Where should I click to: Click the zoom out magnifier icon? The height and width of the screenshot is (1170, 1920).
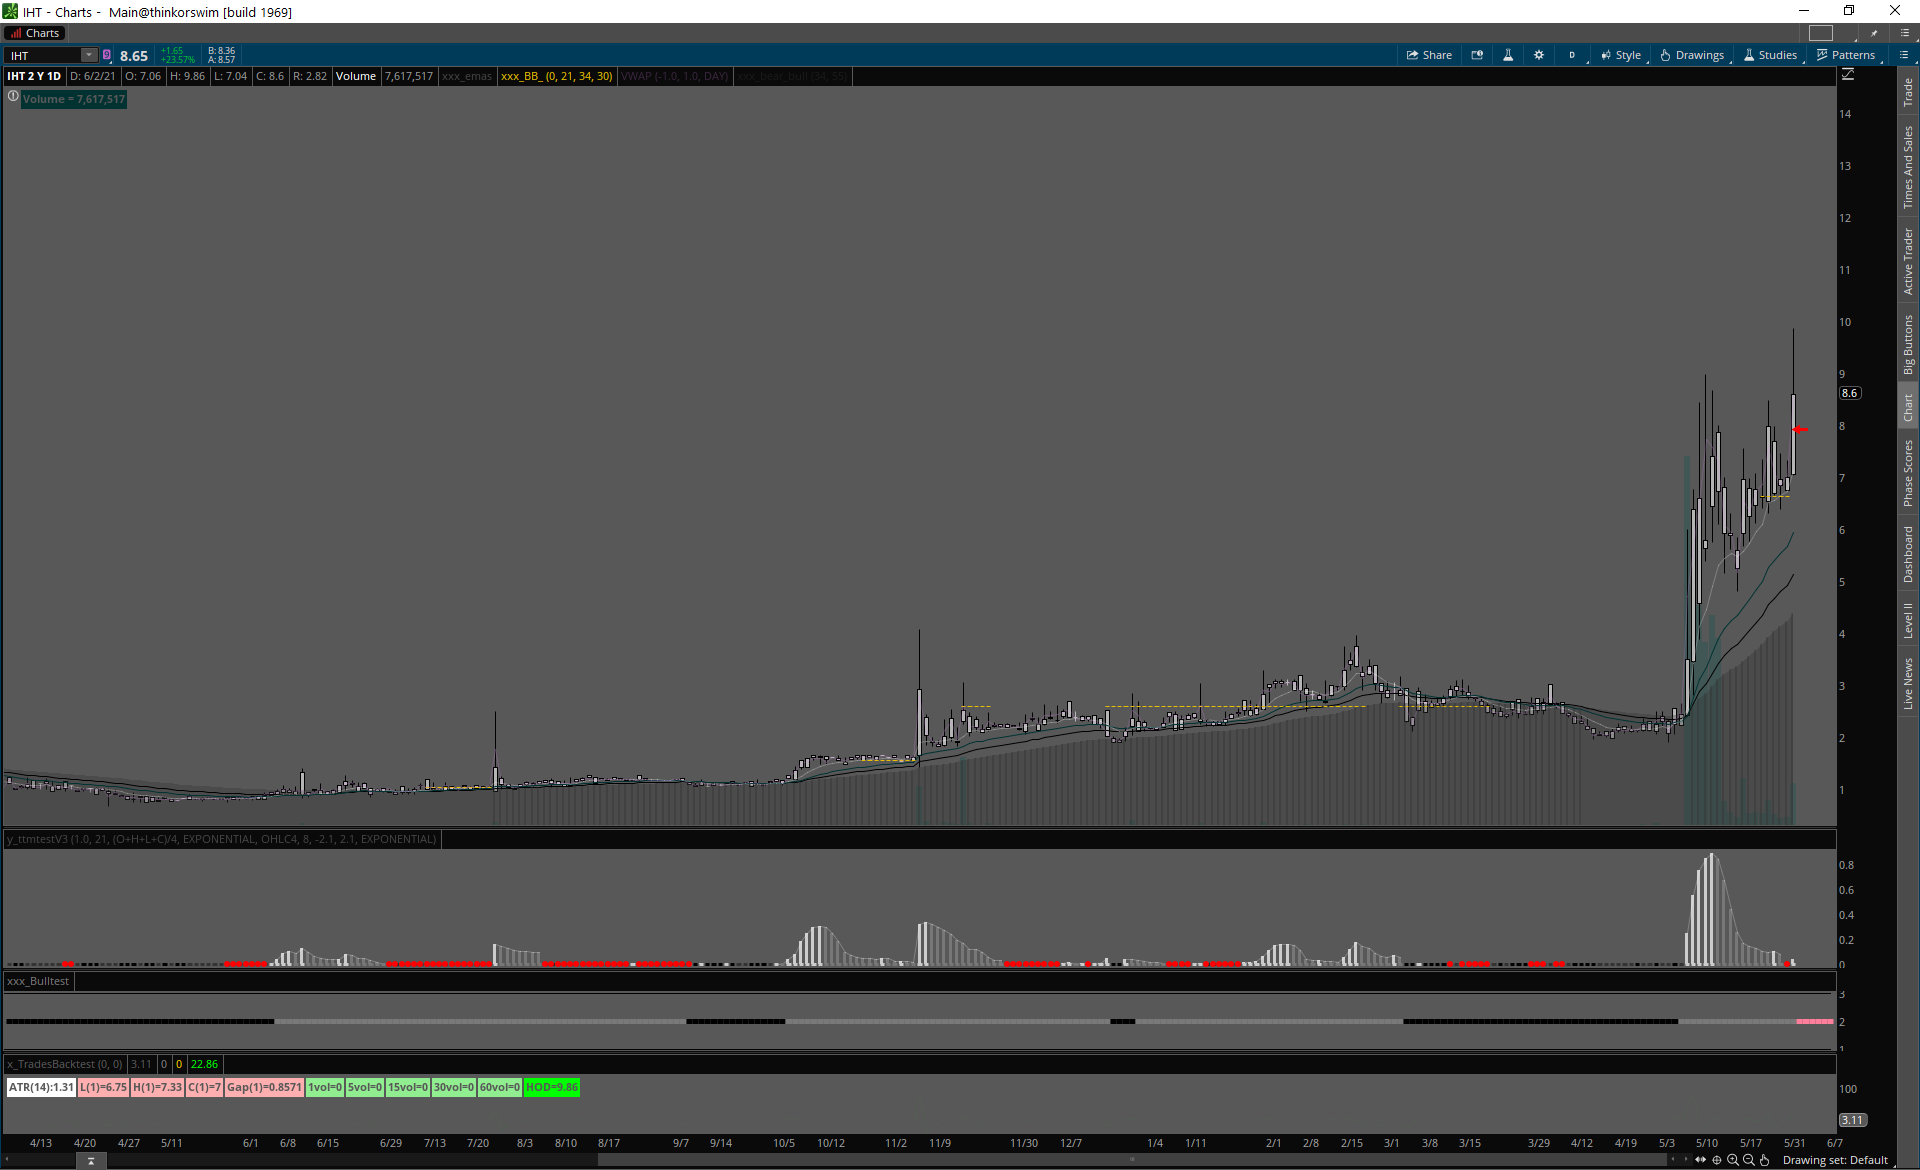click(1749, 1160)
